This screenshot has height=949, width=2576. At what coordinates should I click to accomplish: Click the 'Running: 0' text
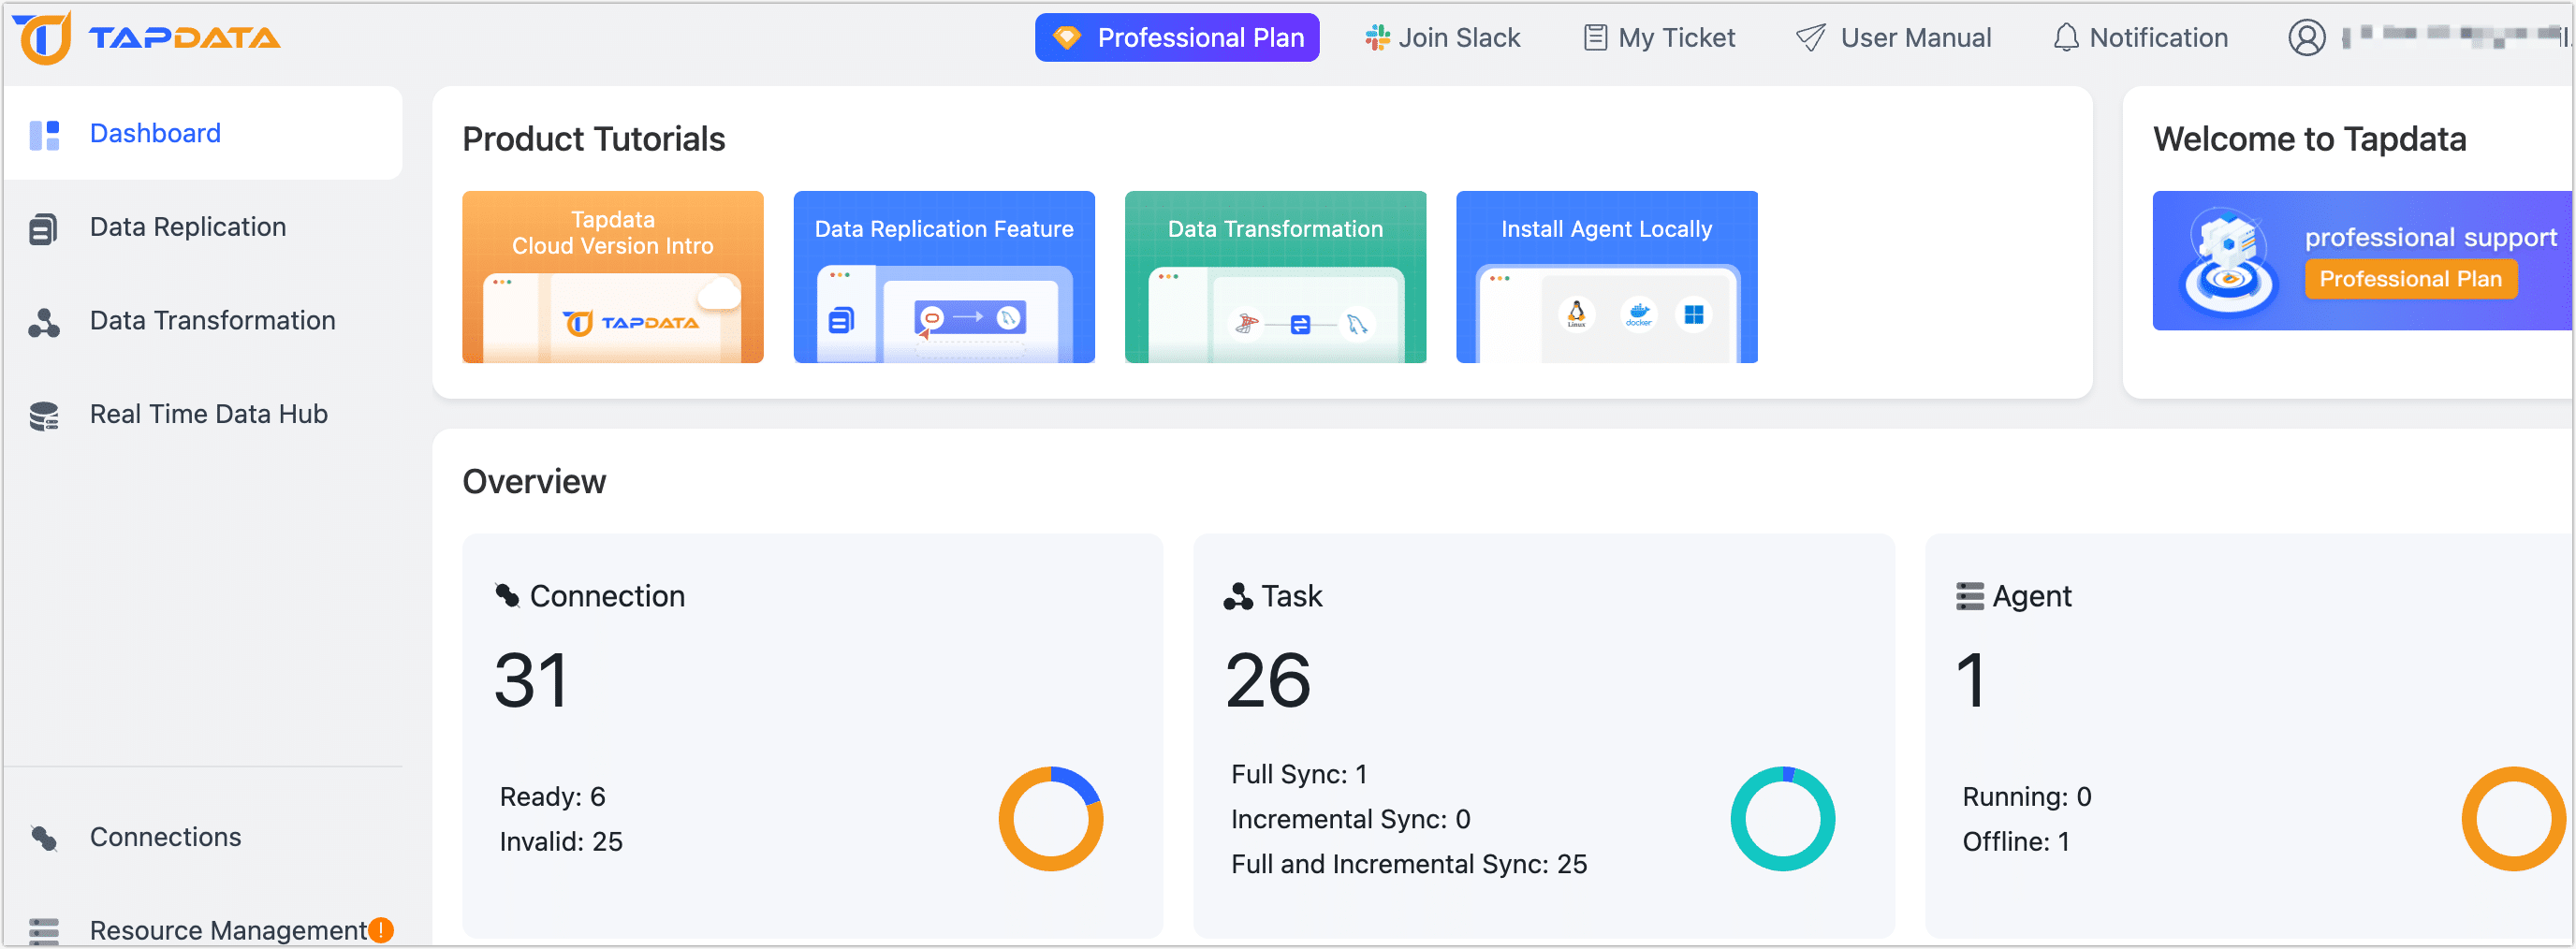2026,797
